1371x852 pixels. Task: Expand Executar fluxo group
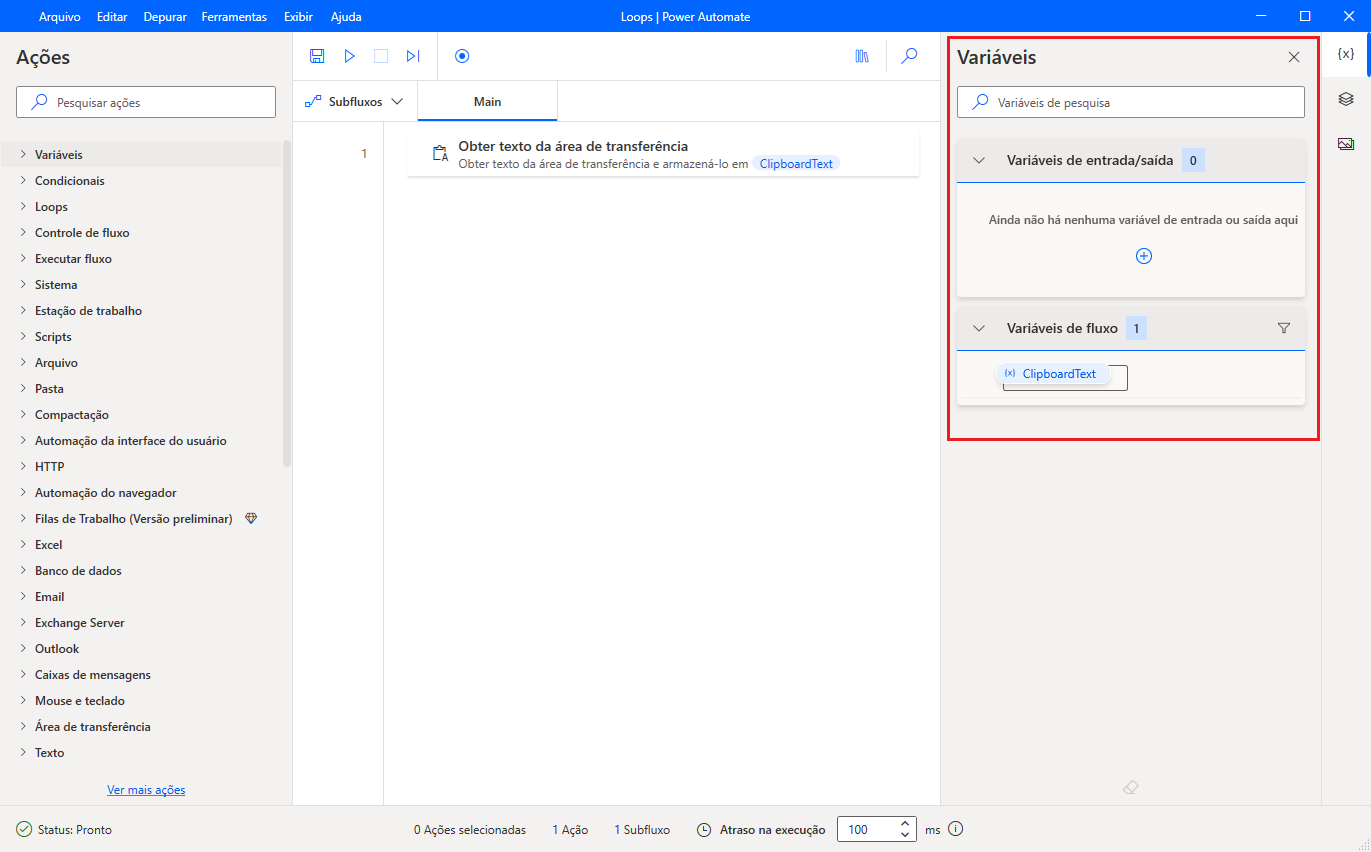pos(23,259)
